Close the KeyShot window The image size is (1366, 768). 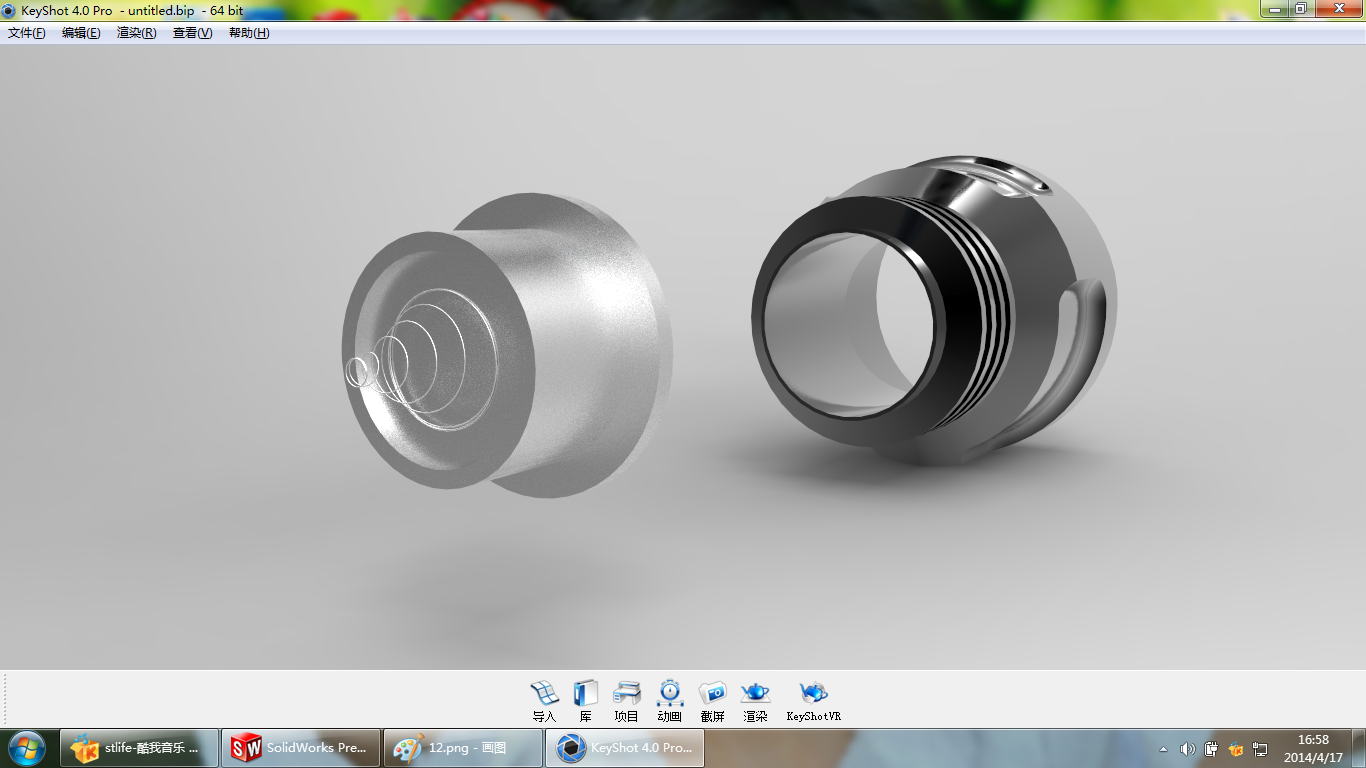point(1337,8)
